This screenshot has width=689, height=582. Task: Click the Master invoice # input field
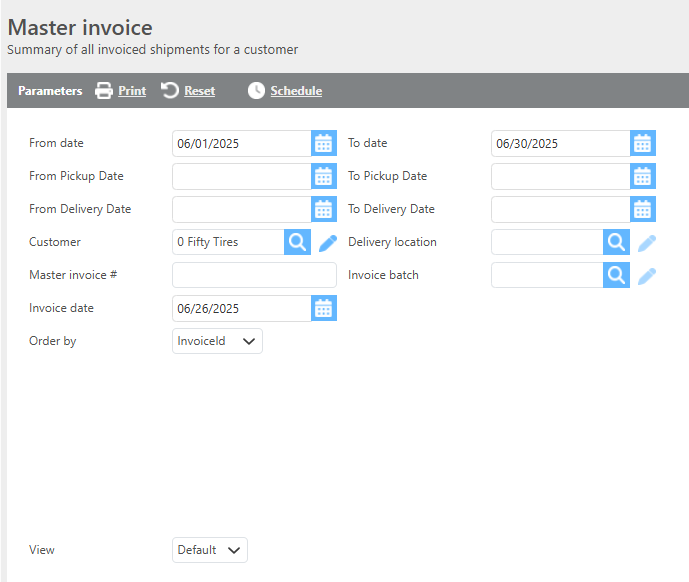tap(254, 275)
